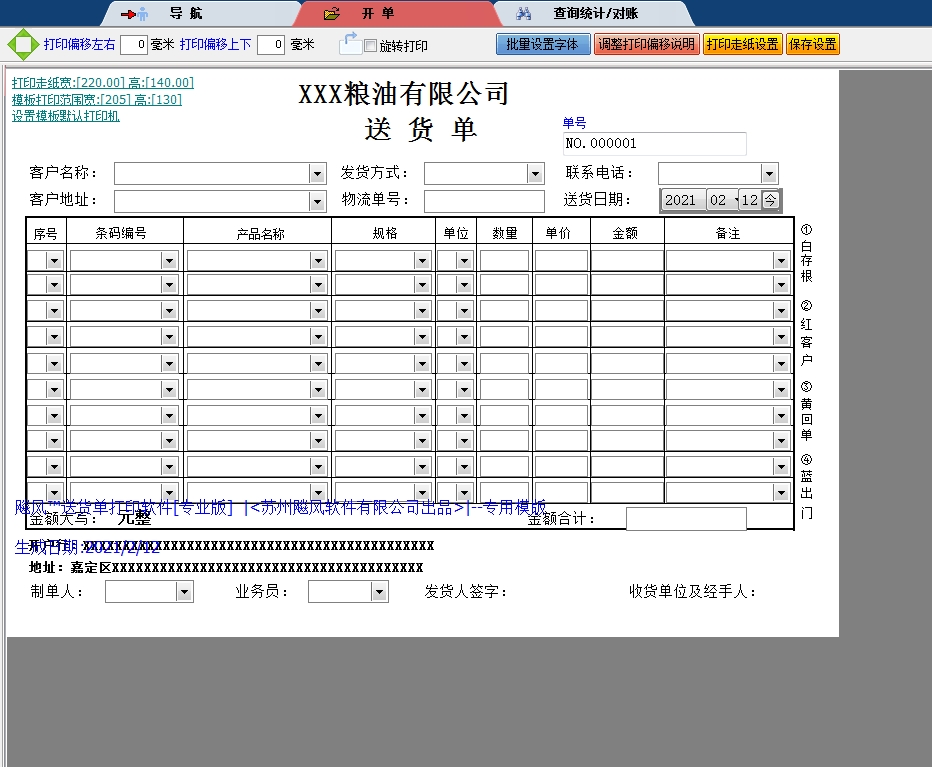The height and width of the screenshot is (767, 932).
Task: Click the 金额合计 total field
Action: click(x=686, y=519)
